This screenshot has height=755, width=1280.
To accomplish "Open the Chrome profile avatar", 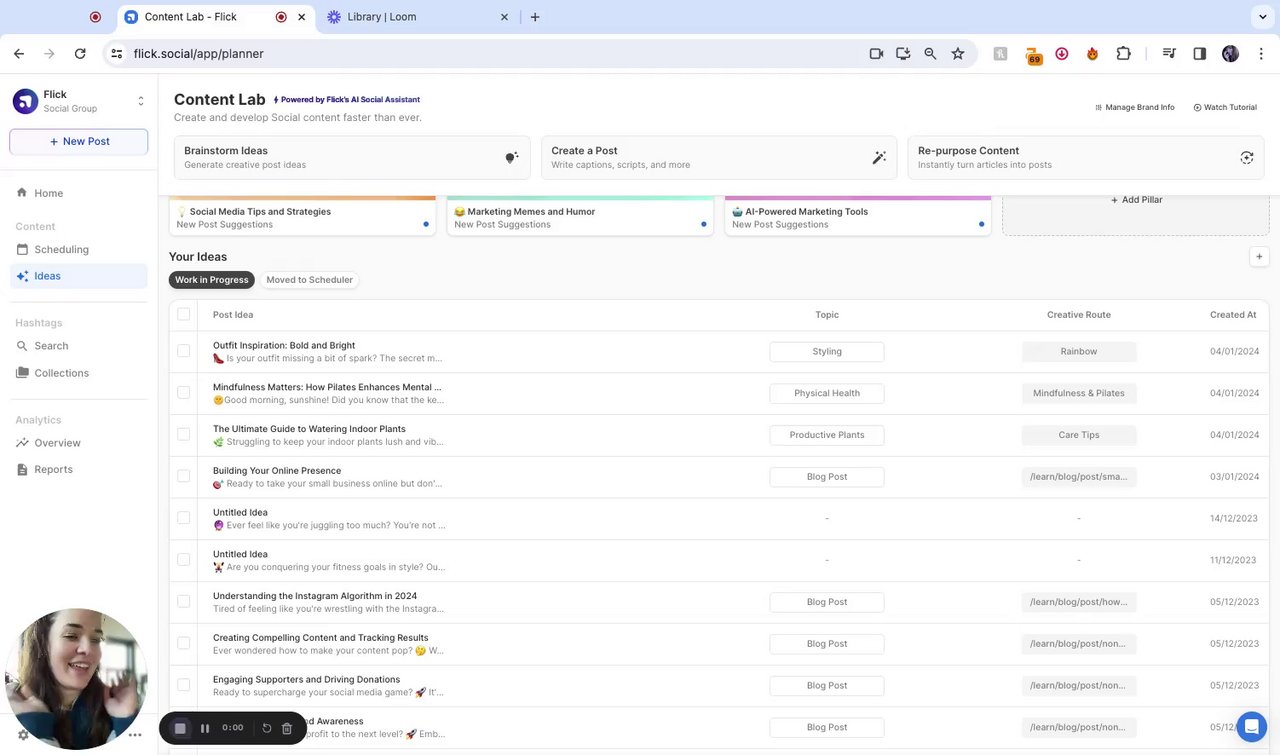I will click(x=1230, y=54).
